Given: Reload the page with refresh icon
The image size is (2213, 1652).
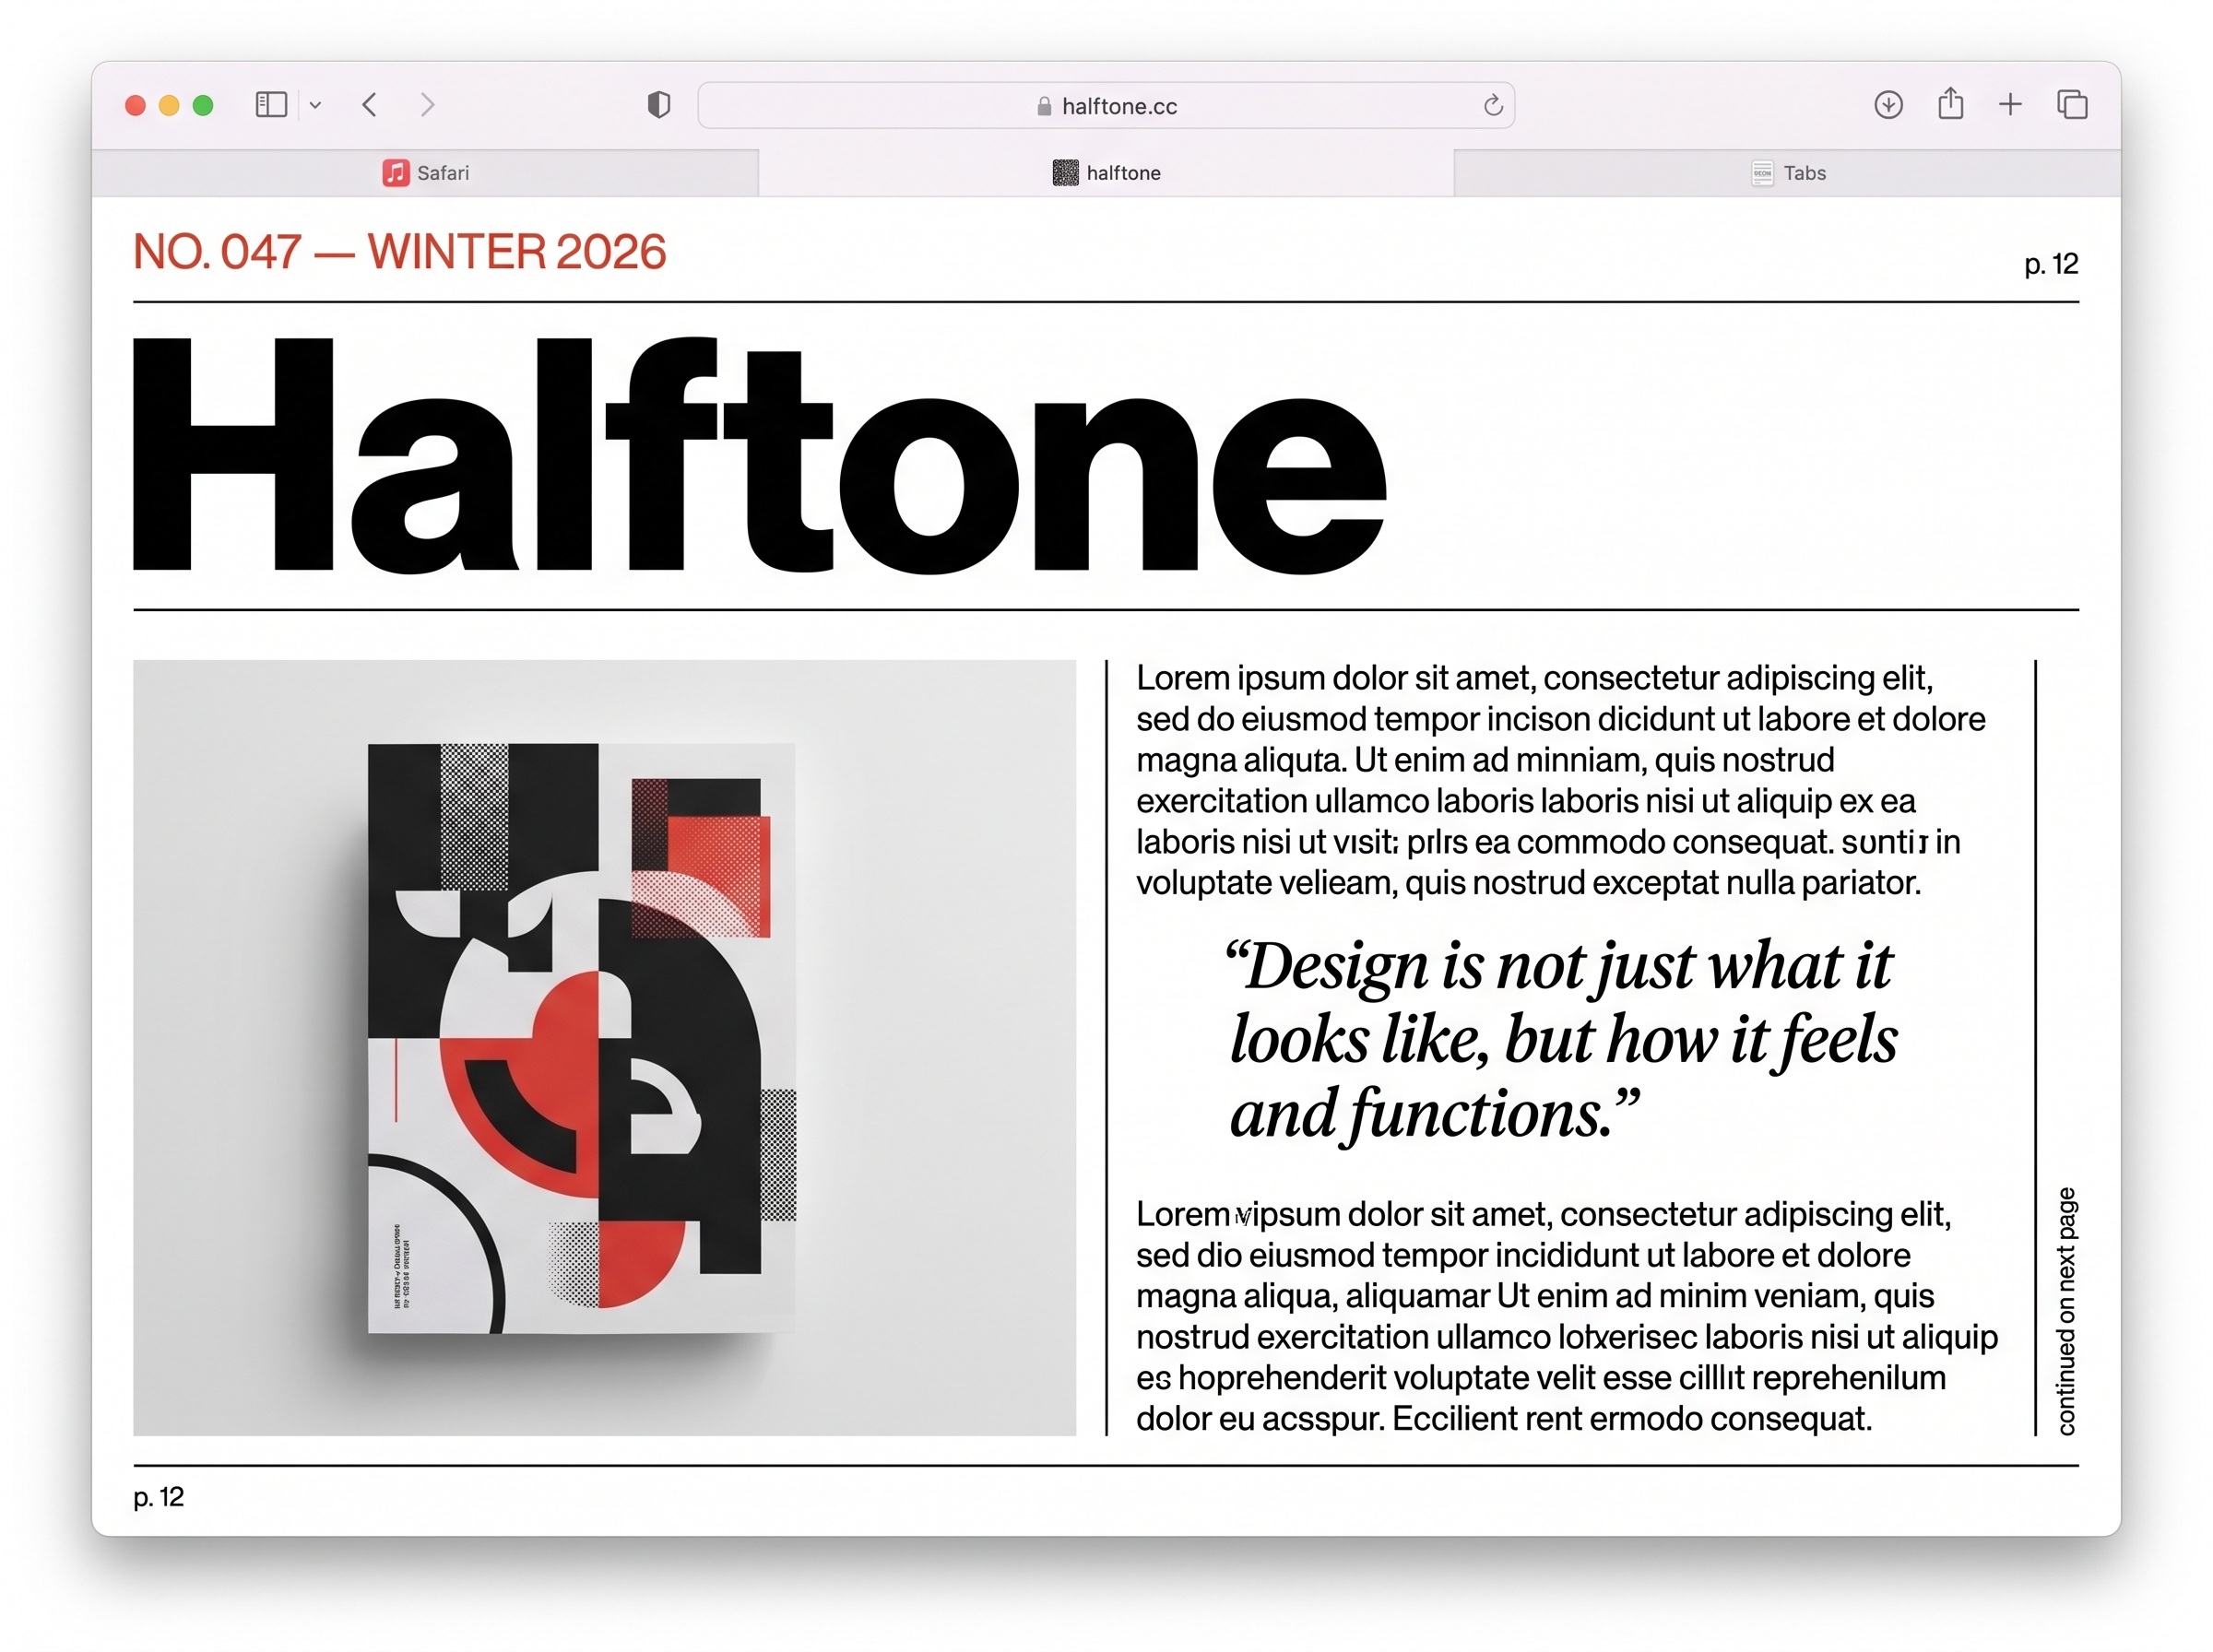Looking at the screenshot, I should 1492,105.
